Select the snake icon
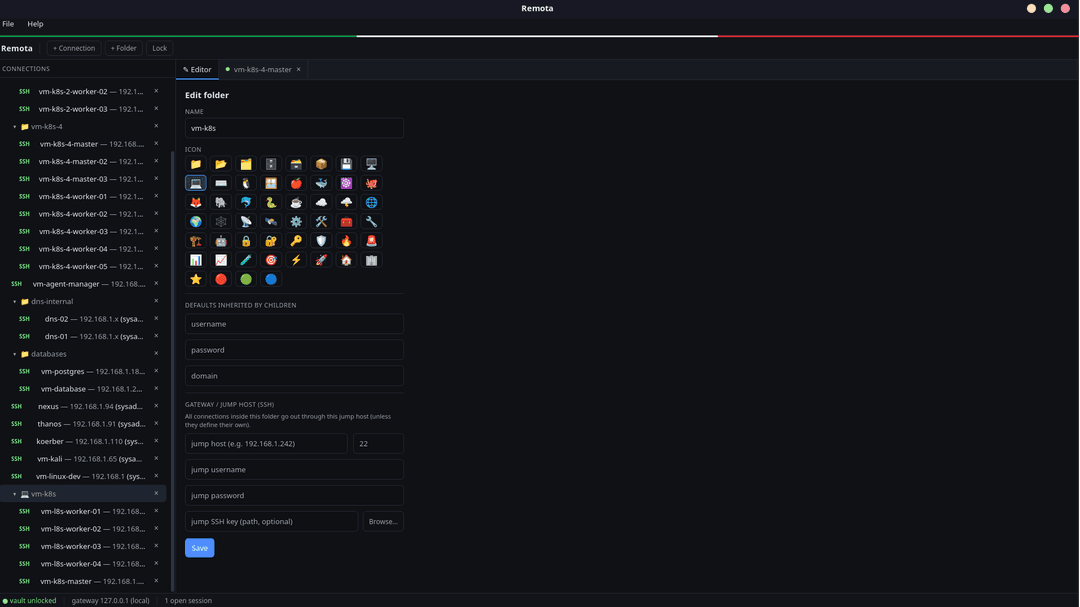The height and width of the screenshot is (607, 1080). (x=271, y=203)
